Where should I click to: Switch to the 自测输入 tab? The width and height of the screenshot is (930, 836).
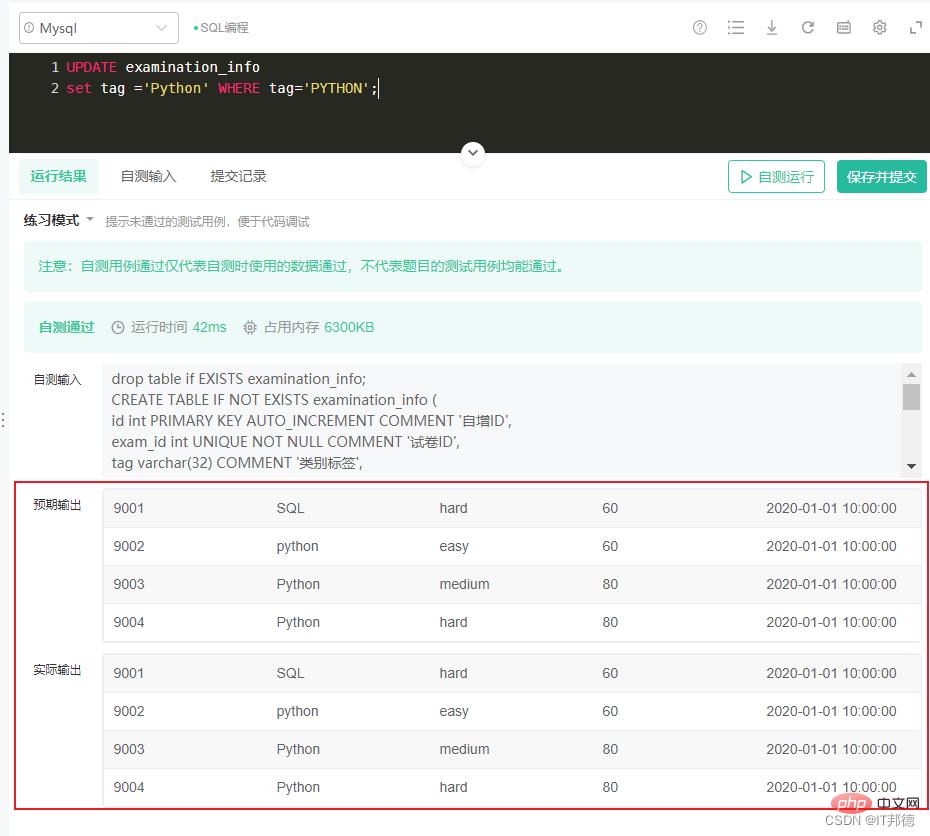pyautogui.click(x=148, y=176)
